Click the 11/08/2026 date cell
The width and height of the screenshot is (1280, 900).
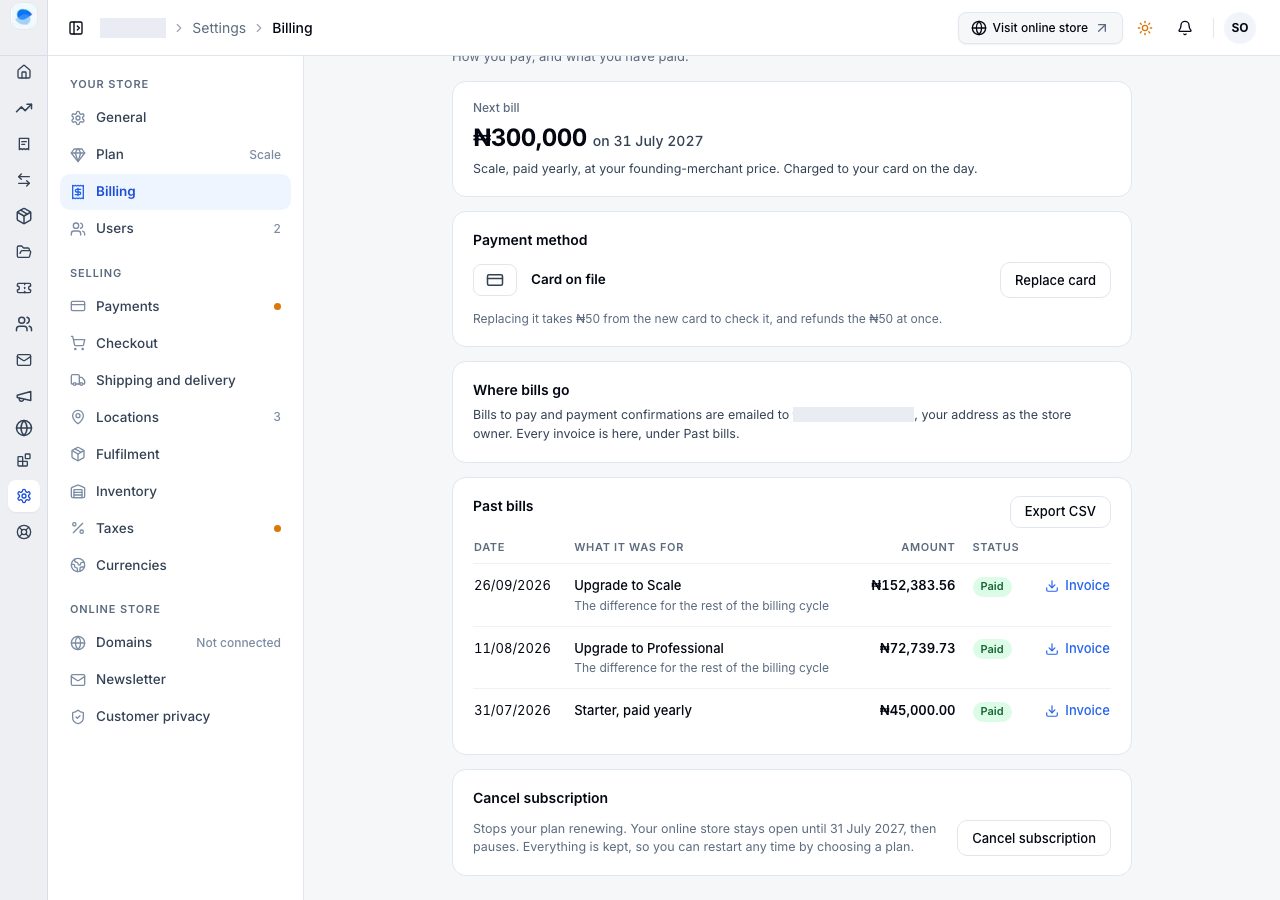click(512, 649)
